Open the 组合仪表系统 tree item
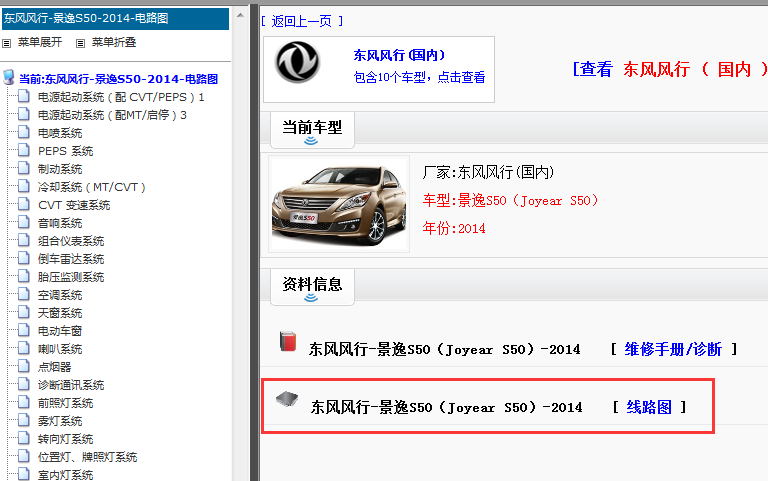 pyautogui.click(x=71, y=241)
